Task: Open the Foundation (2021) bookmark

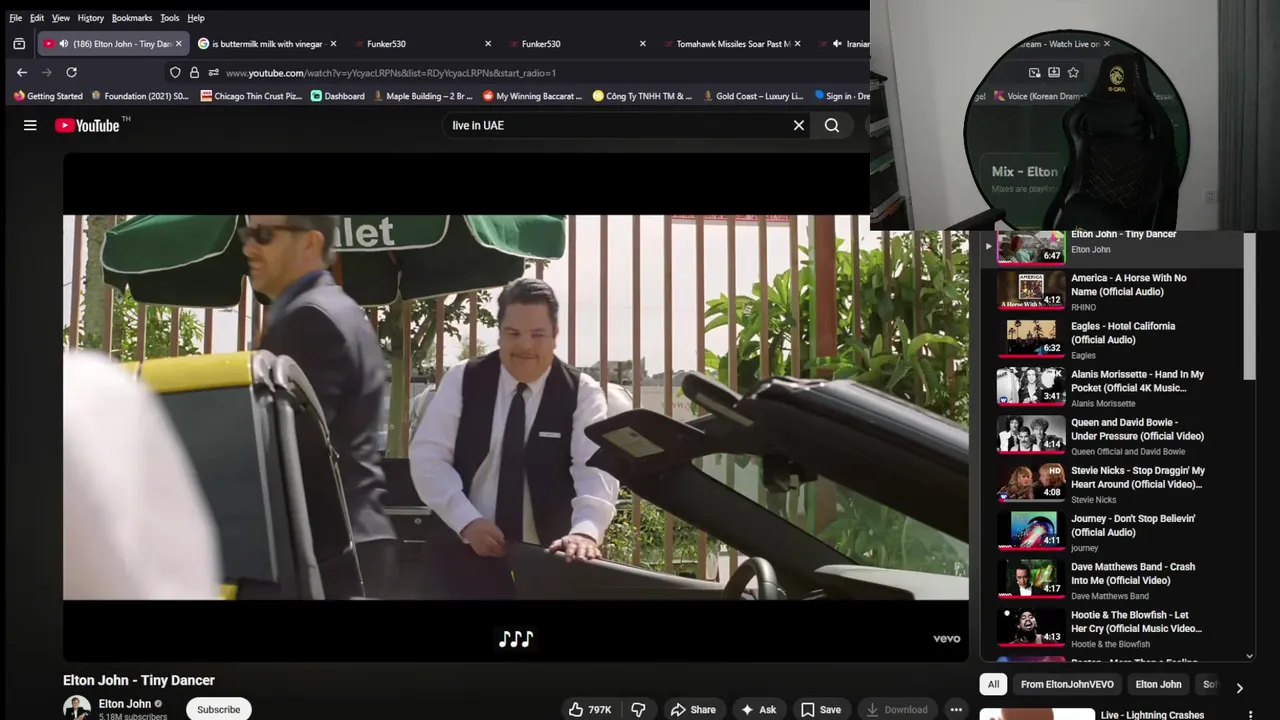Action: tap(139, 96)
